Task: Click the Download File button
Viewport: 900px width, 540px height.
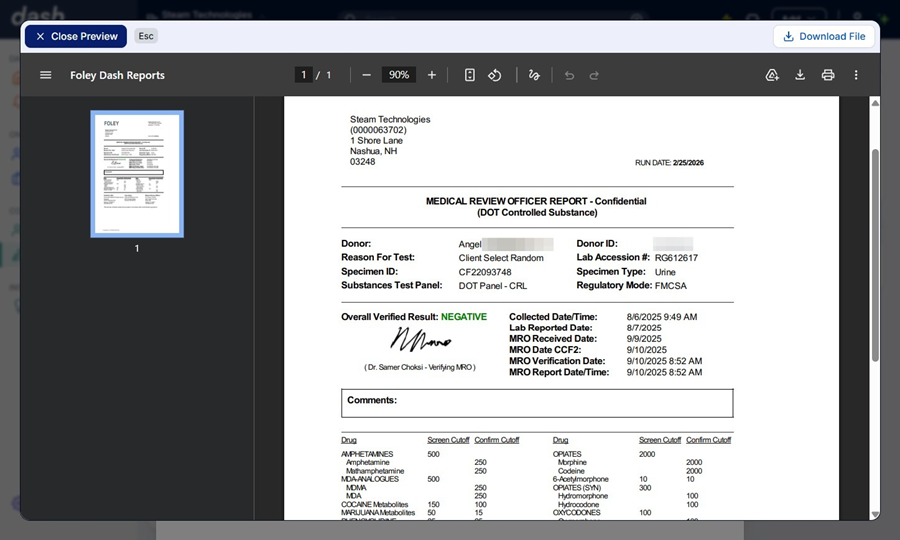Action: (x=824, y=36)
